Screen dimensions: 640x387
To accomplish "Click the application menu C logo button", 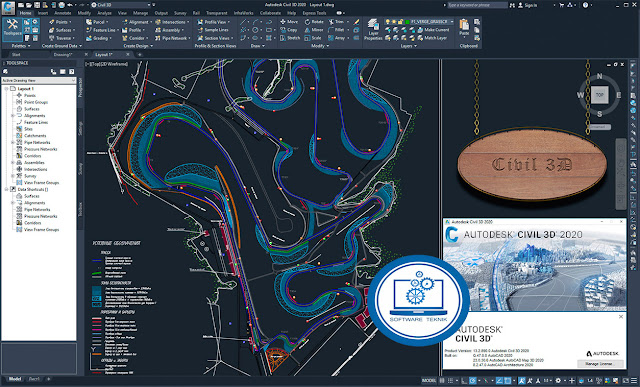I will (x=8, y=7).
